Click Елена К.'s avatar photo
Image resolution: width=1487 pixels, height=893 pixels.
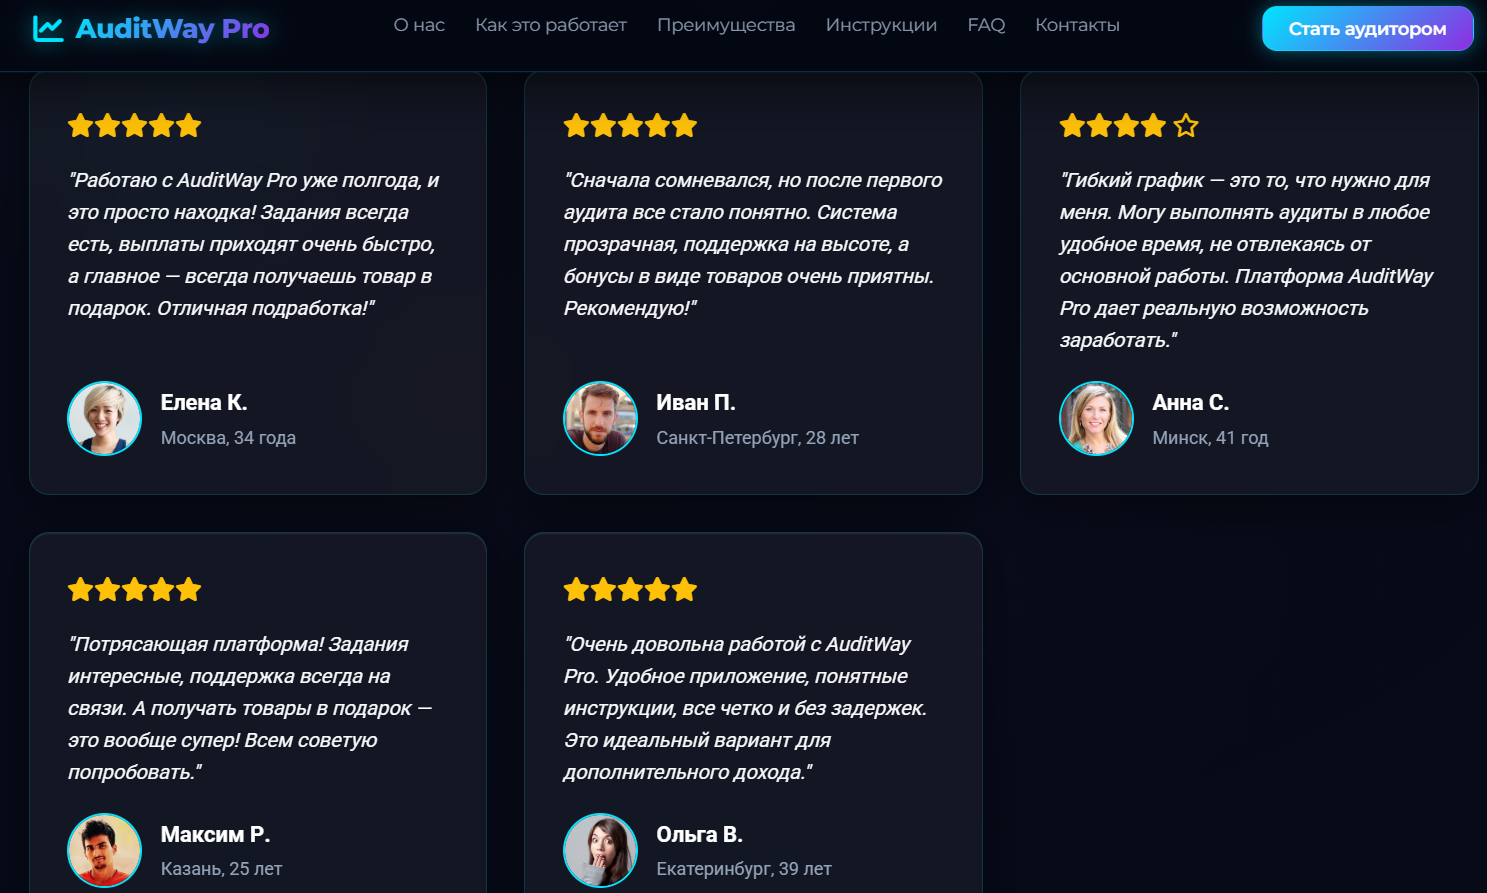pyautogui.click(x=105, y=418)
